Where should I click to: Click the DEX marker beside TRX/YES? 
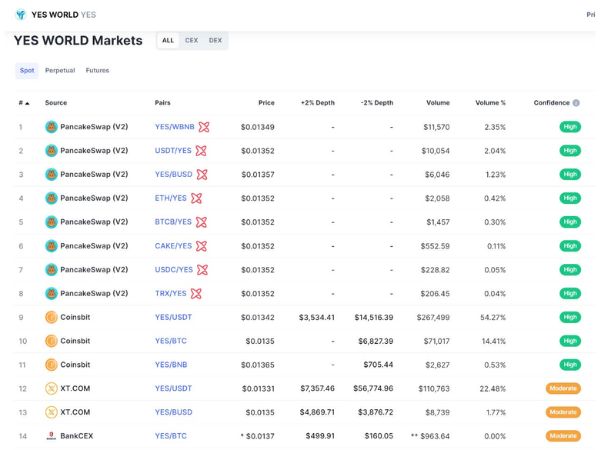click(196, 293)
